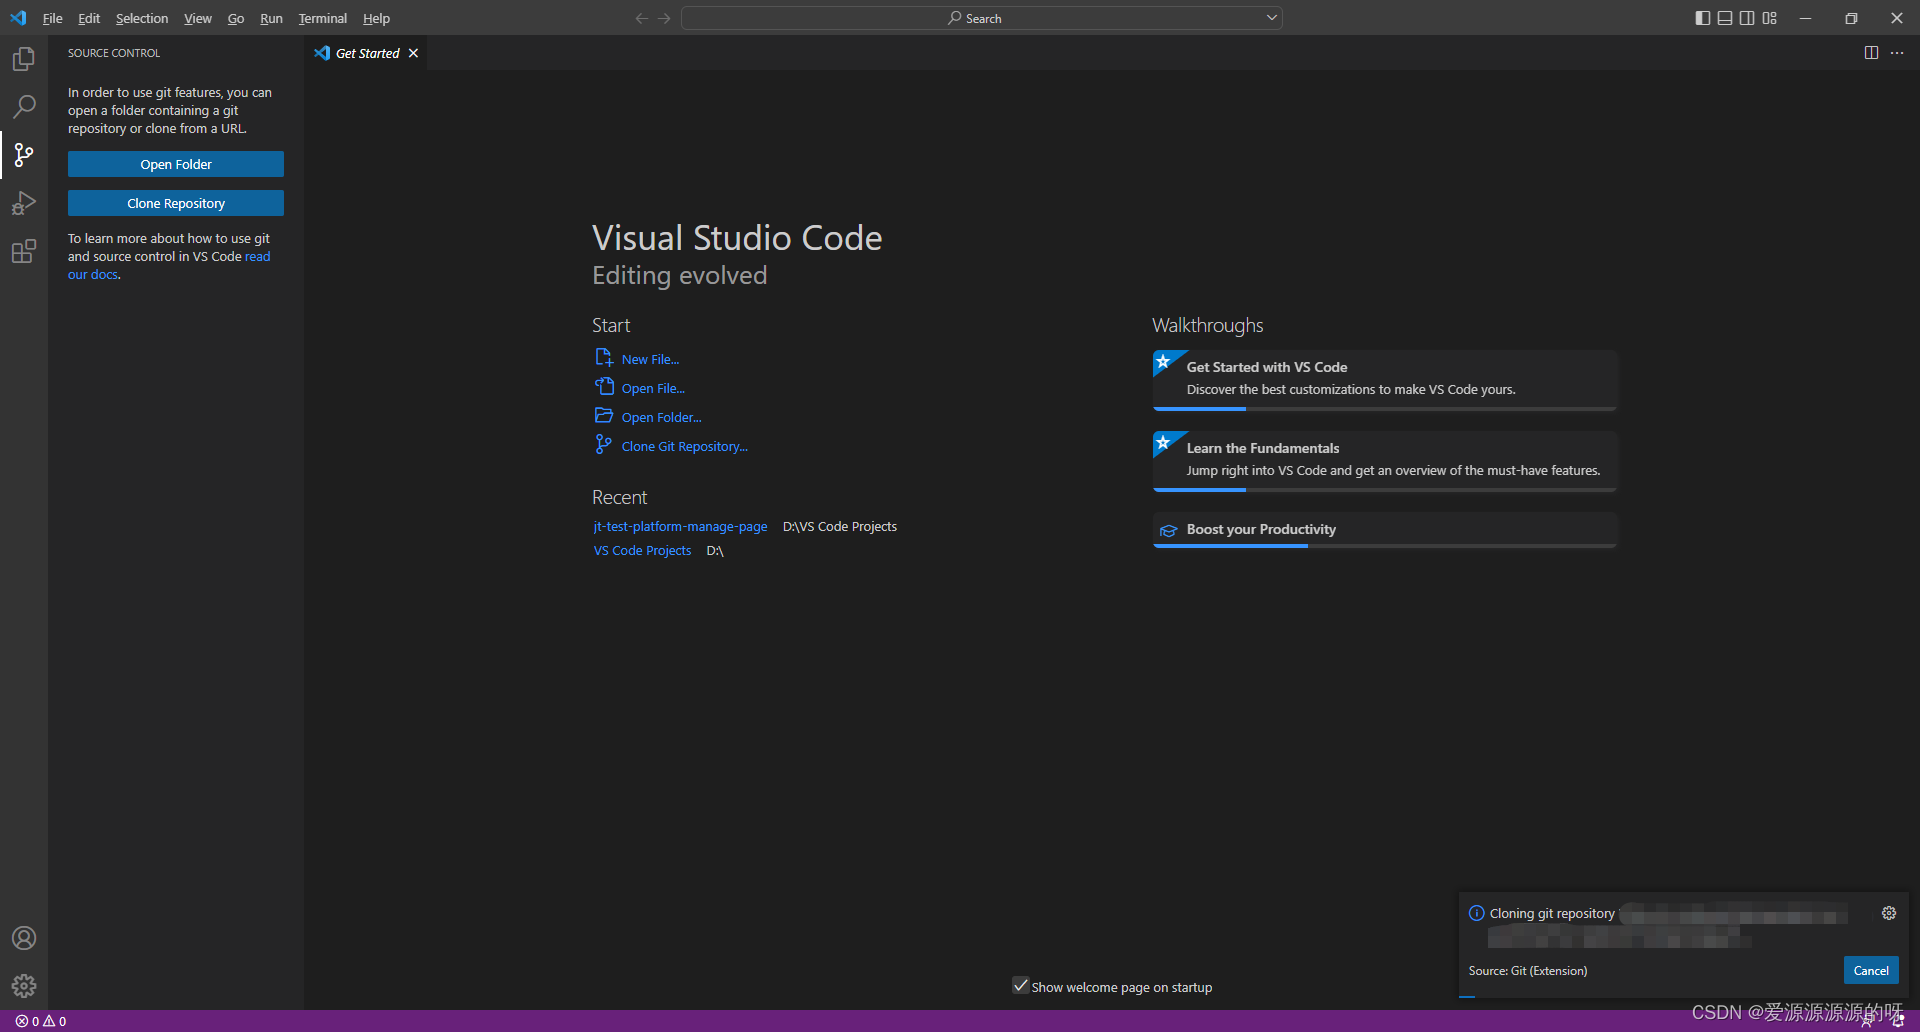Open the Accounts menu icon

click(24, 938)
